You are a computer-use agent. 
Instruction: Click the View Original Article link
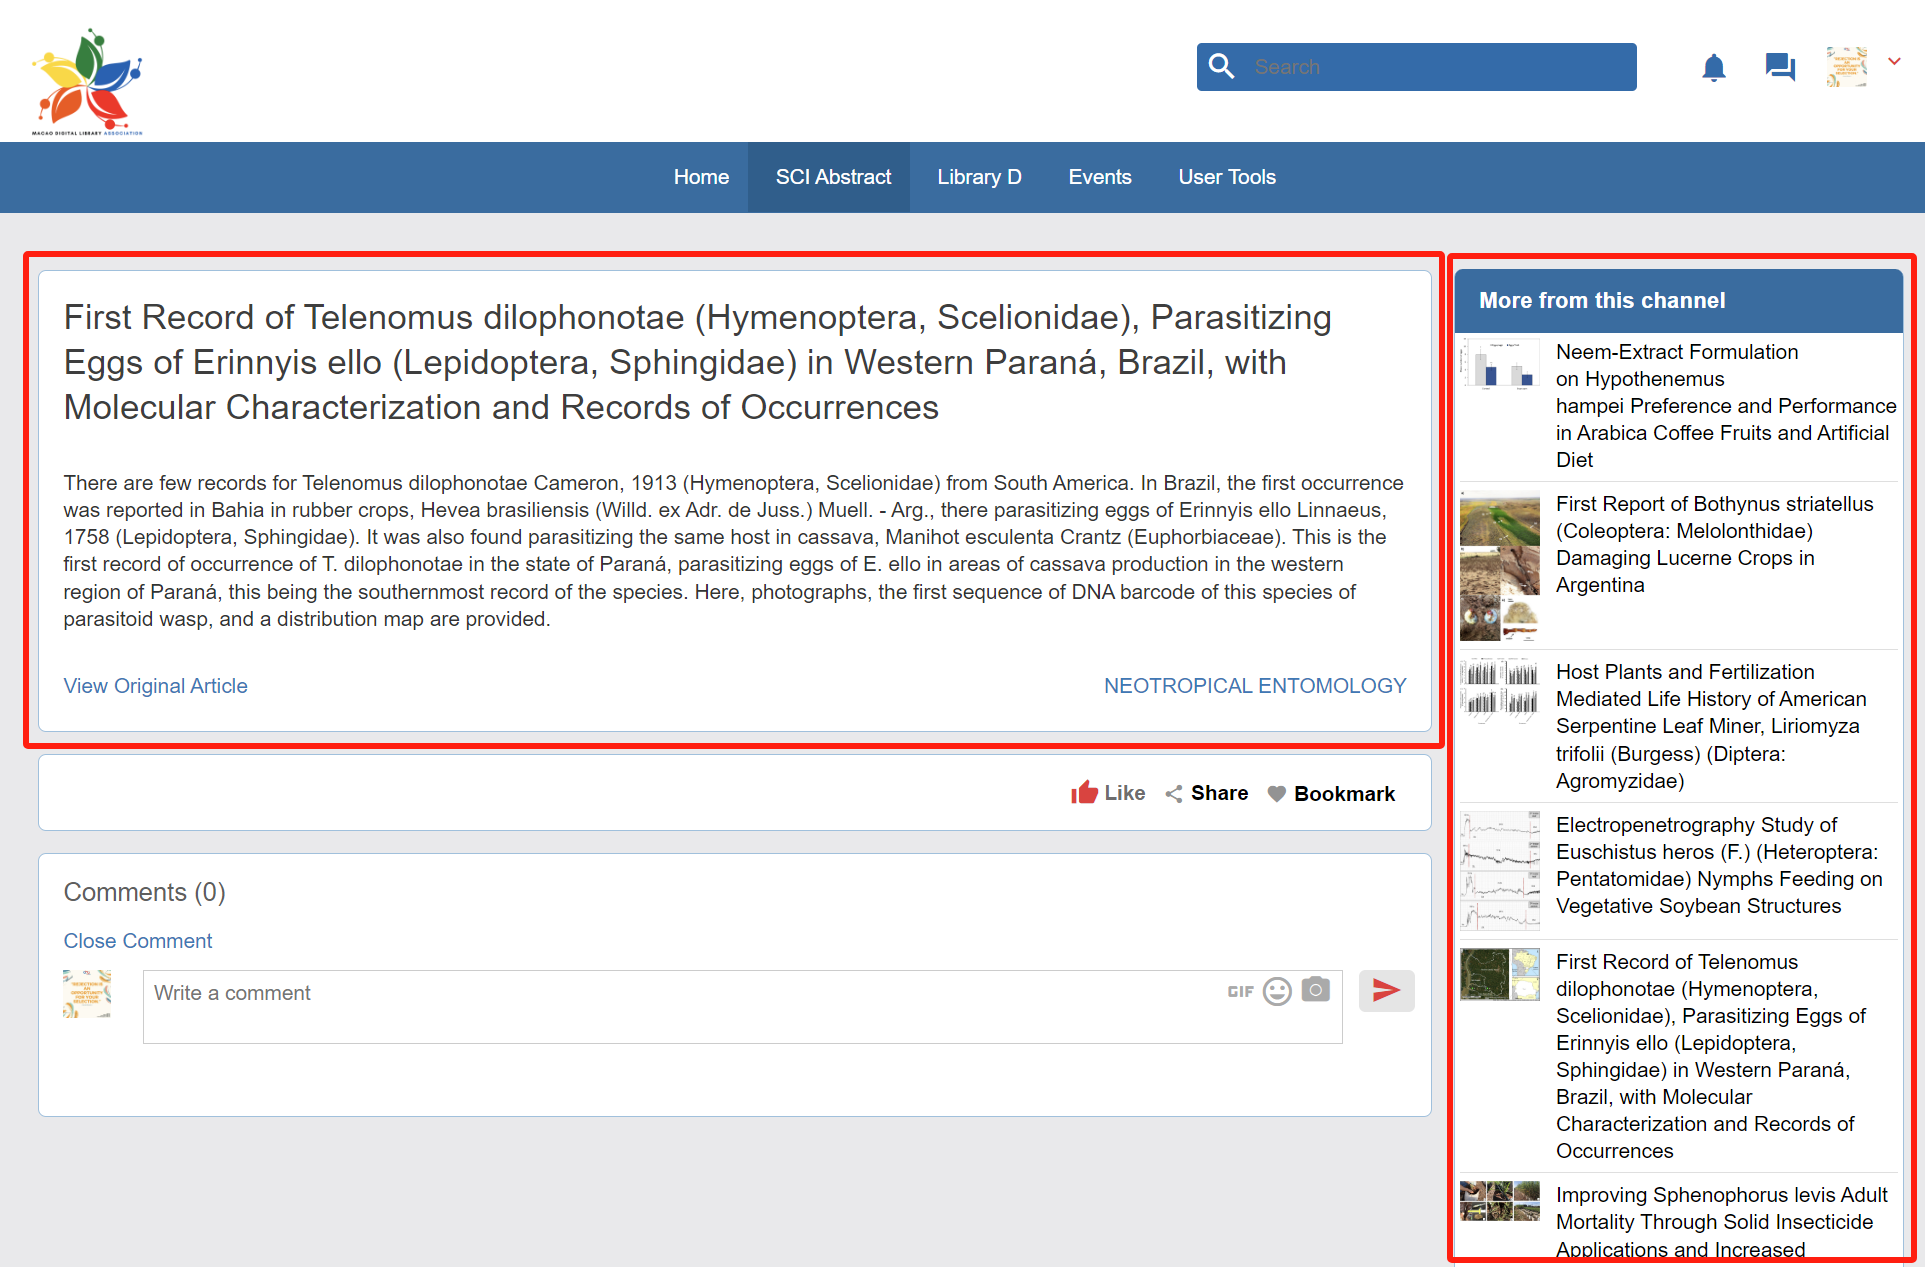(155, 686)
